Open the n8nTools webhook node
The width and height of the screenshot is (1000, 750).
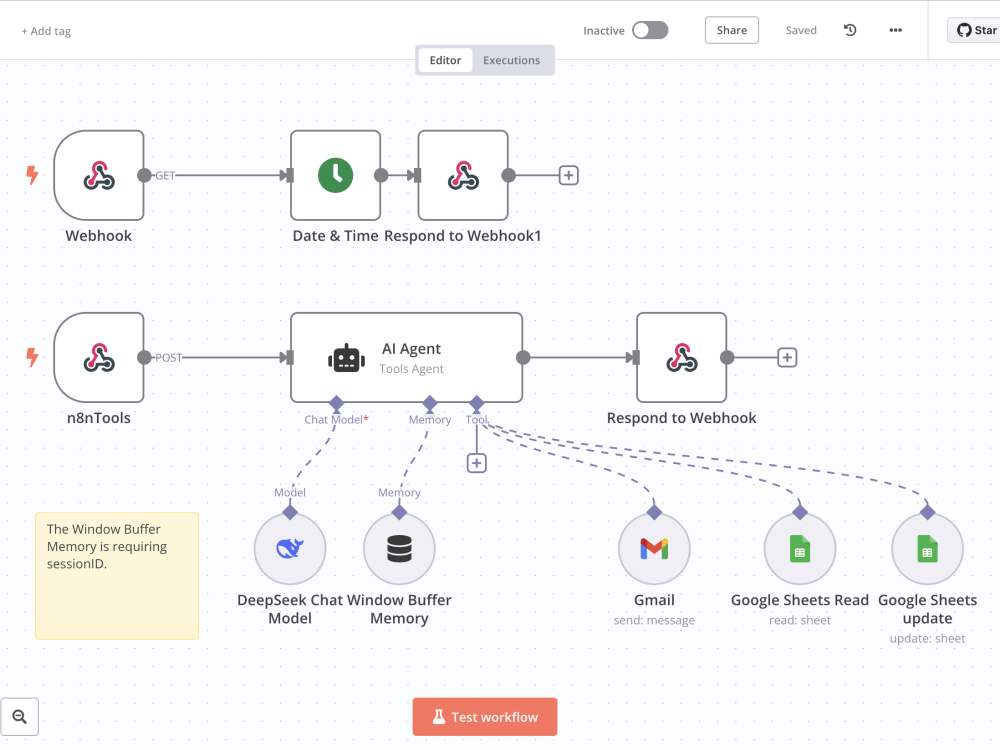tap(99, 357)
